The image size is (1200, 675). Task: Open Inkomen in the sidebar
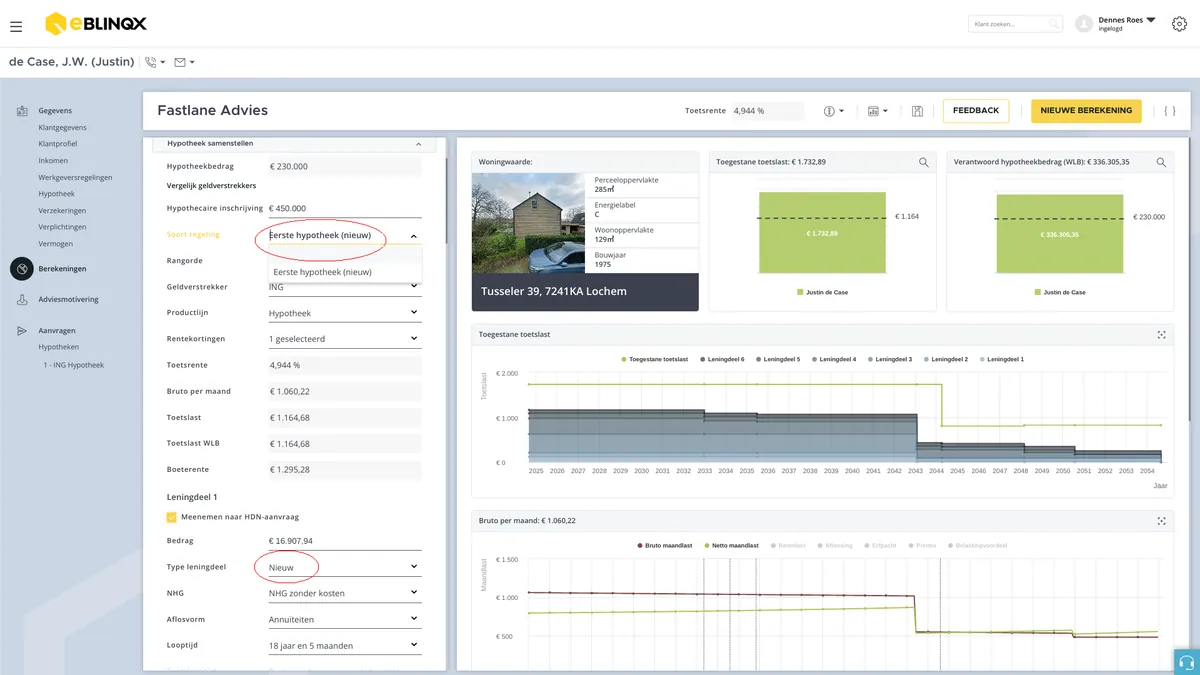coord(53,161)
